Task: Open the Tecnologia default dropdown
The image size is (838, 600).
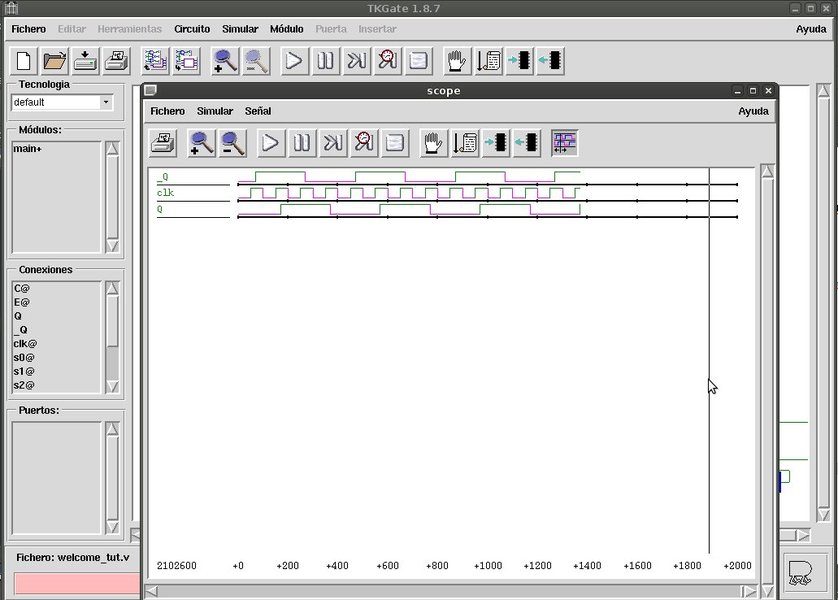Action: coord(106,102)
